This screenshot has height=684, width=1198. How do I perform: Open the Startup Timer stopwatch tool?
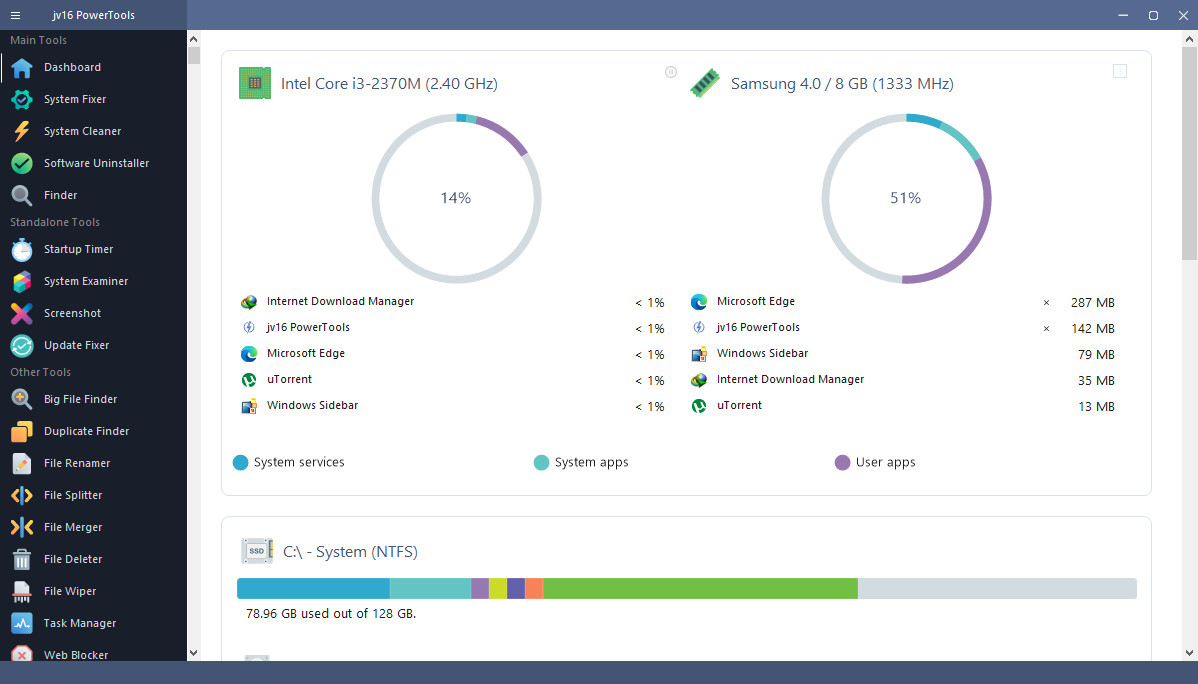tap(21, 249)
